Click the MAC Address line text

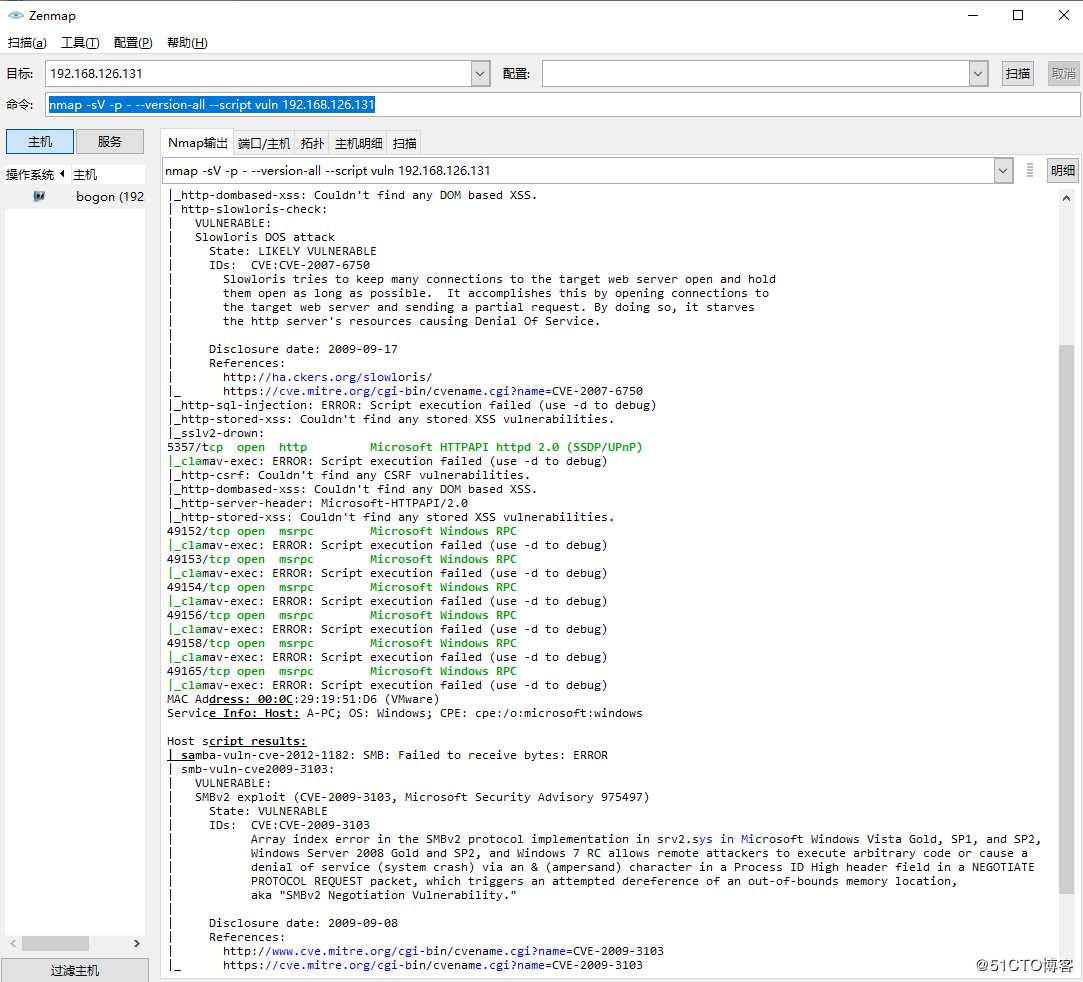tap(303, 699)
